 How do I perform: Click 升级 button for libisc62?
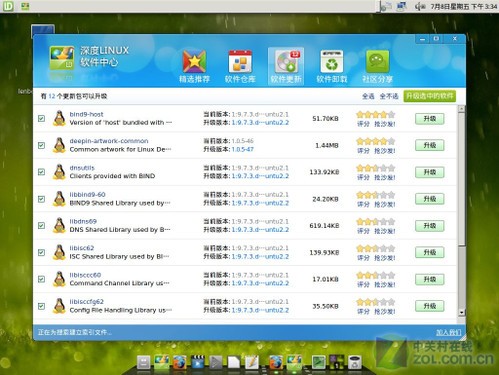pyautogui.click(x=430, y=252)
